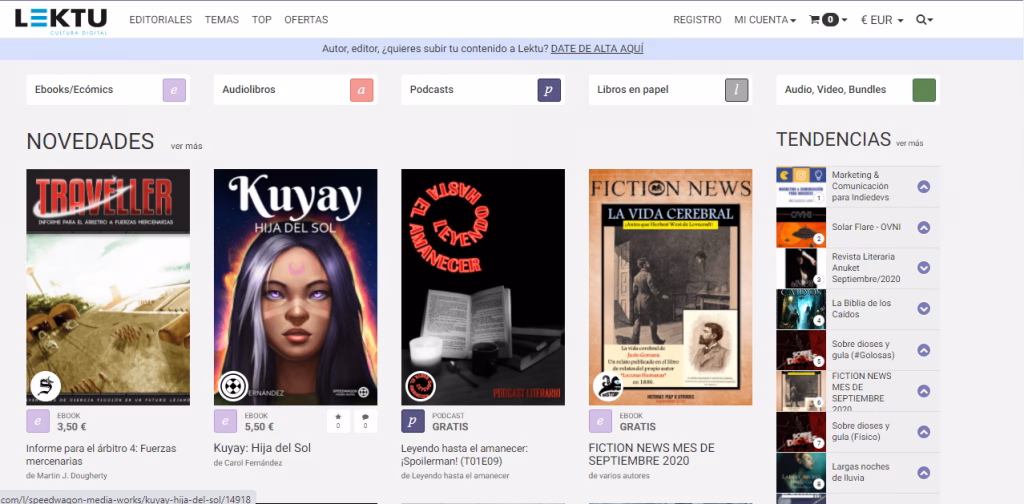
Task: Click publisher badge on Fiction News cover
Action: pyautogui.click(x=608, y=386)
